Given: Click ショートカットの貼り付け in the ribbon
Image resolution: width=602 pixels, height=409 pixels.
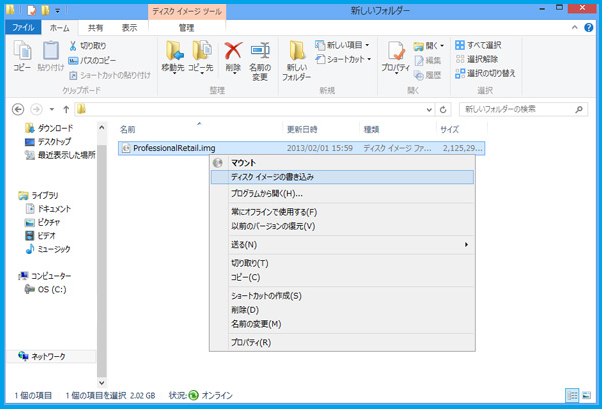Looking at the screenshot, I should 110,75.
